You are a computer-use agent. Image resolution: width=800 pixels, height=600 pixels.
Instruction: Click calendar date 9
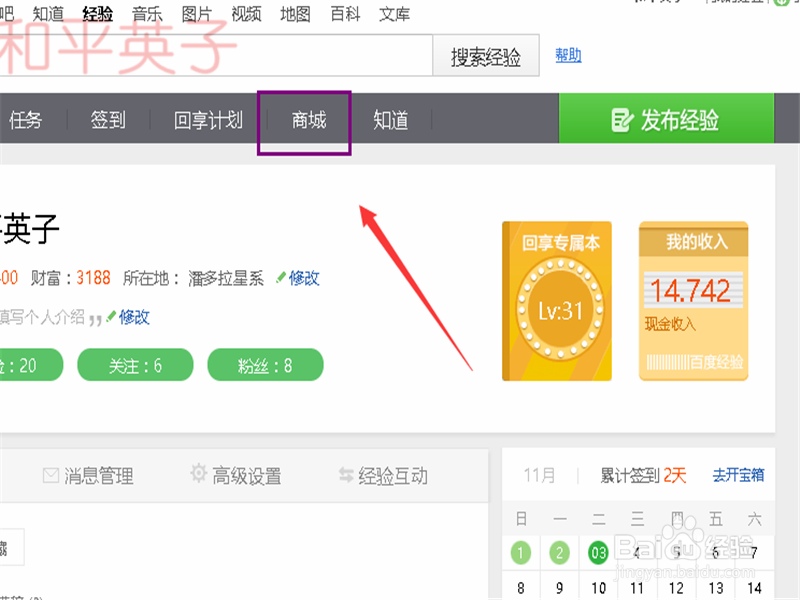click(560, 588)
